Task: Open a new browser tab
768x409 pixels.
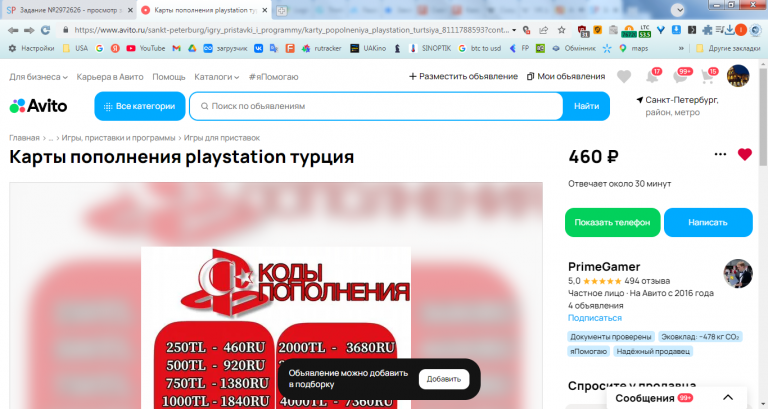Action: tap(282, 10)
